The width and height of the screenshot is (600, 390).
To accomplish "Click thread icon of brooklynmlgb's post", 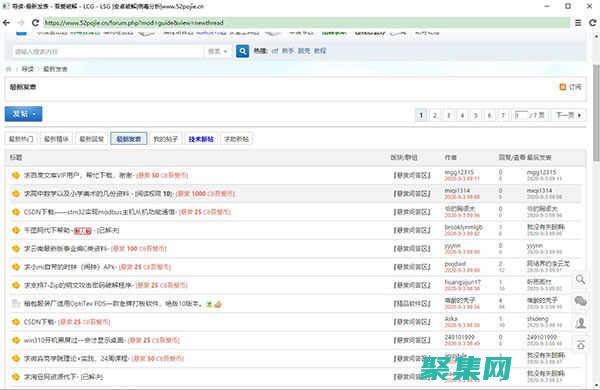I will (x=16, y=230).
